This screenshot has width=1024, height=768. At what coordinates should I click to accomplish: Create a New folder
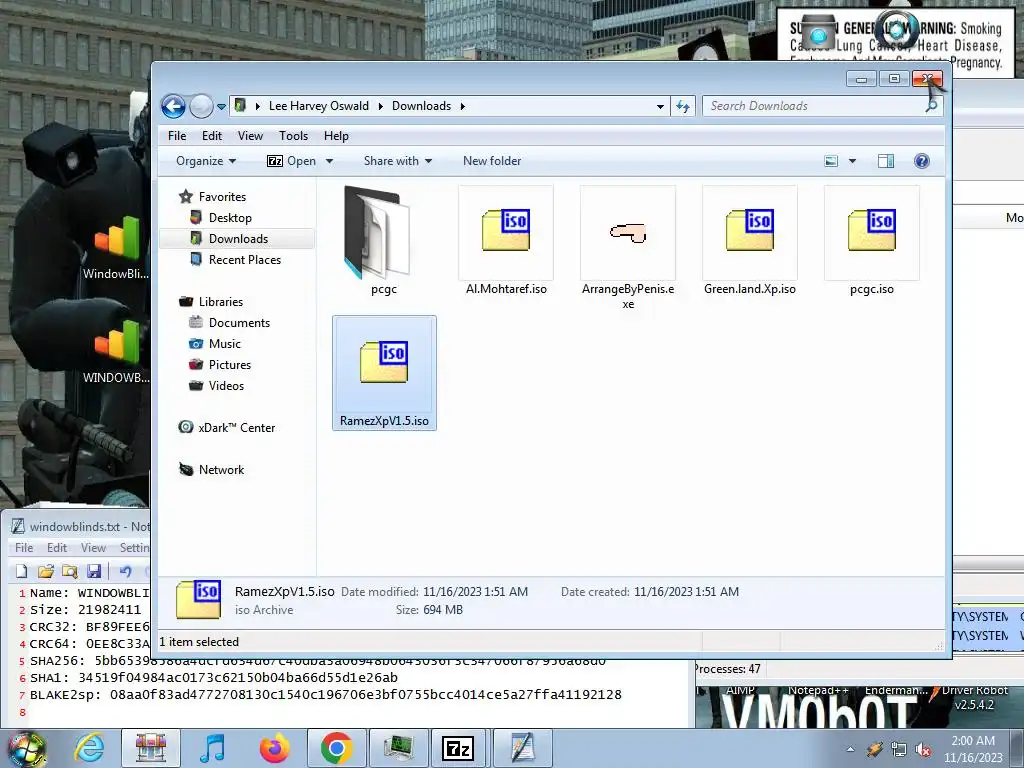(x=492, y=161)
